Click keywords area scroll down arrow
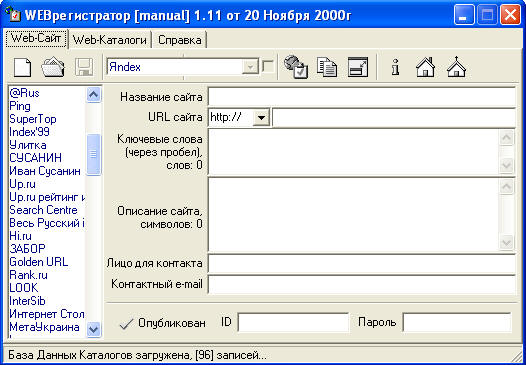Screen dimensions: 526x365 coord(507,165)
